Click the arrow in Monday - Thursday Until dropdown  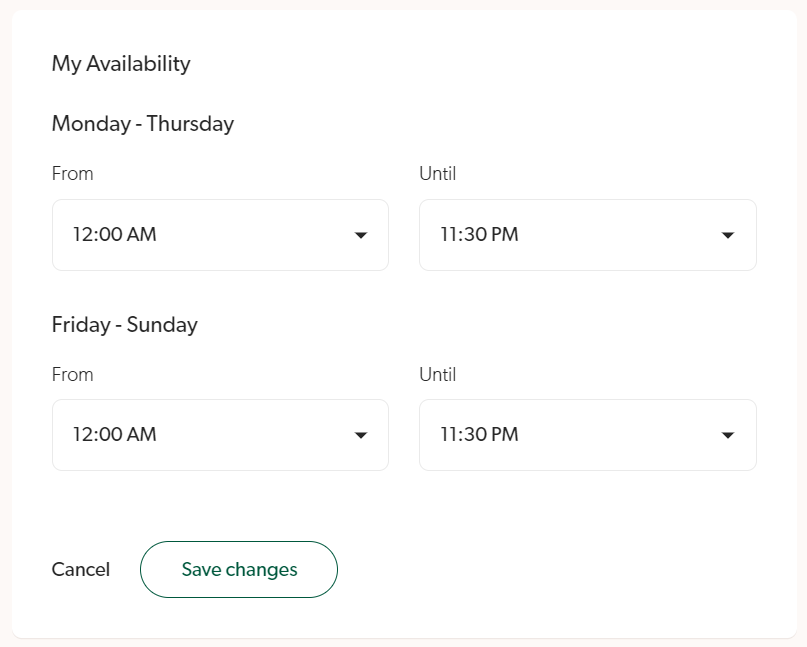[728, 236]
